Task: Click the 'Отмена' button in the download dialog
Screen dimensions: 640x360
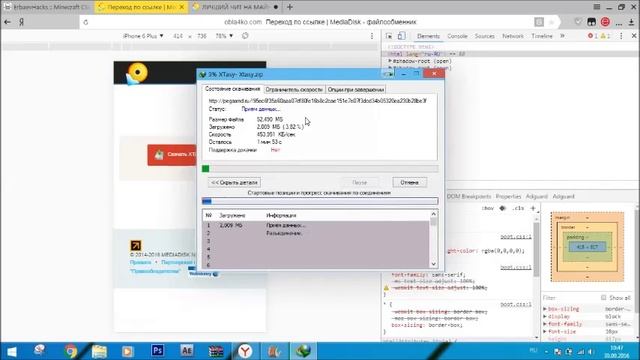Action: click(x=409, y=182)
